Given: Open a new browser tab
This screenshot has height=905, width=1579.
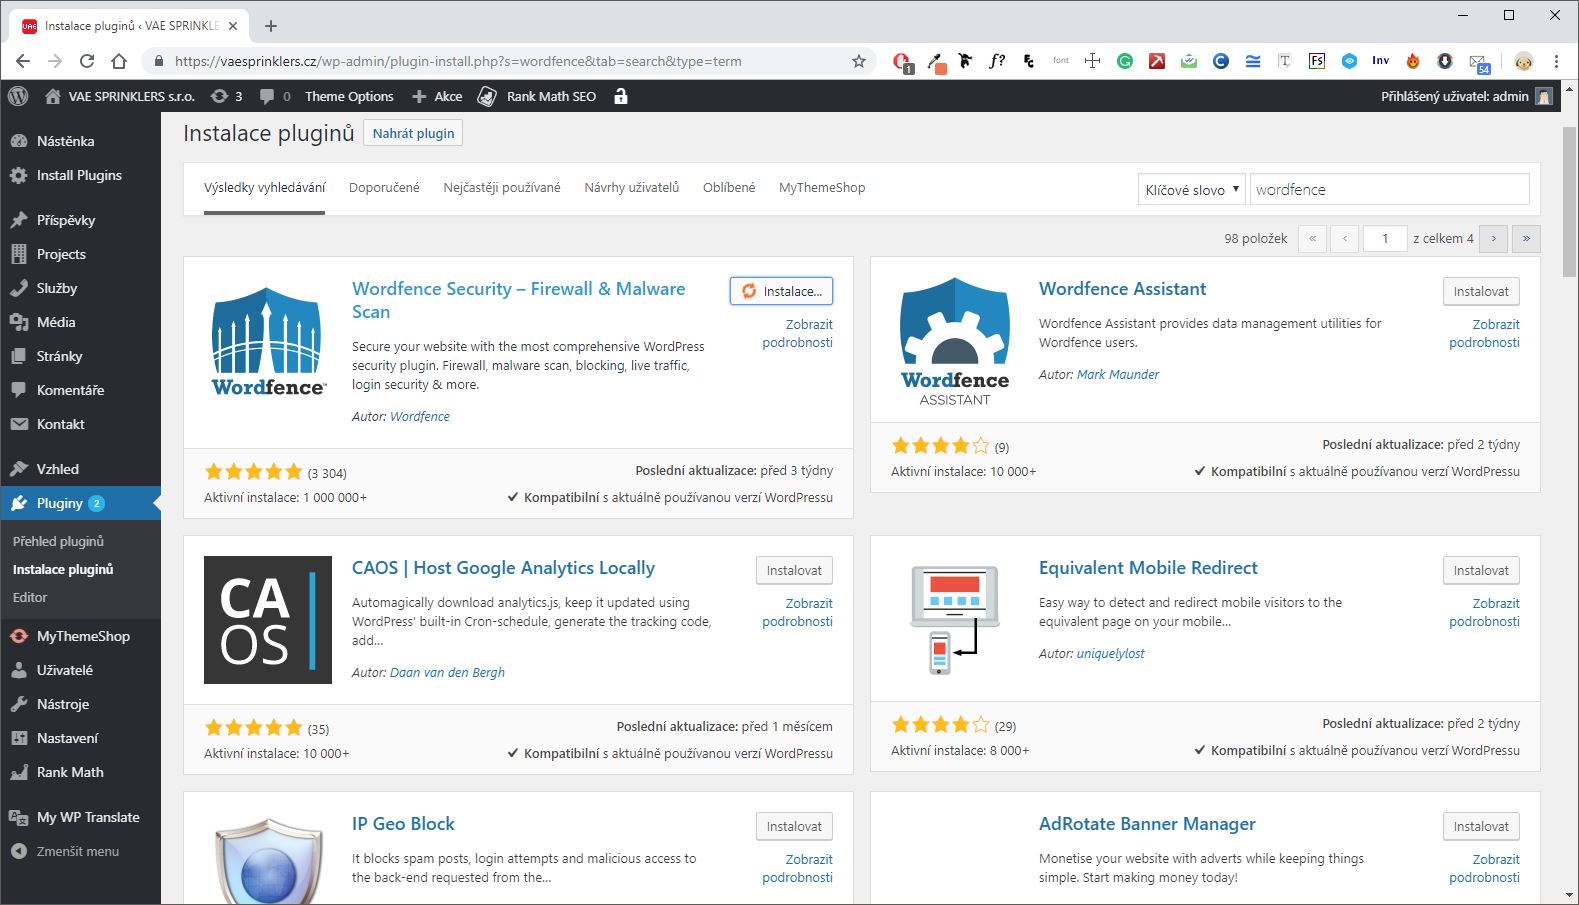Looking at the screenshot, I should click(271, 26).
